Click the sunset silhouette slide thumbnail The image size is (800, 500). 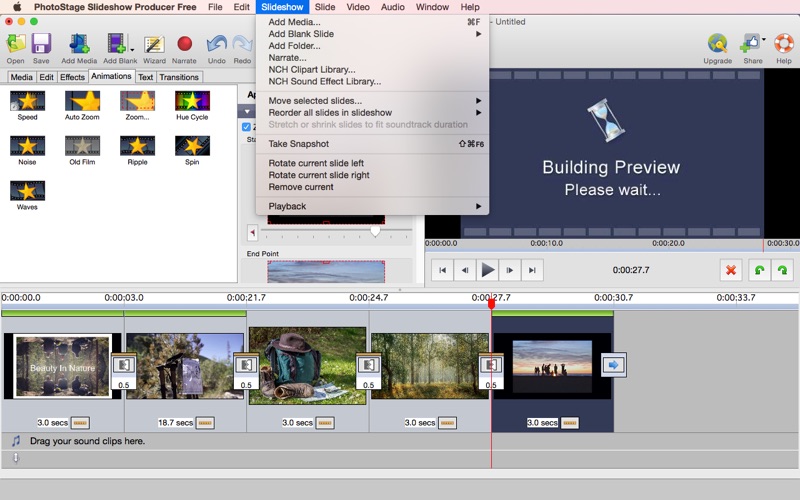click(x=552, y=365)
